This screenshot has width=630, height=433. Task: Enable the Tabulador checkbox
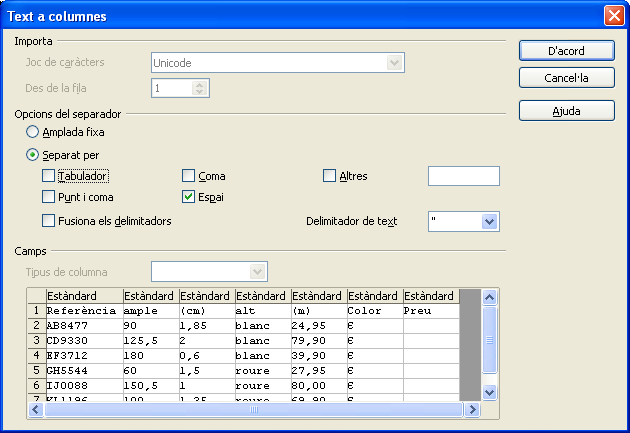coord(49,176)
